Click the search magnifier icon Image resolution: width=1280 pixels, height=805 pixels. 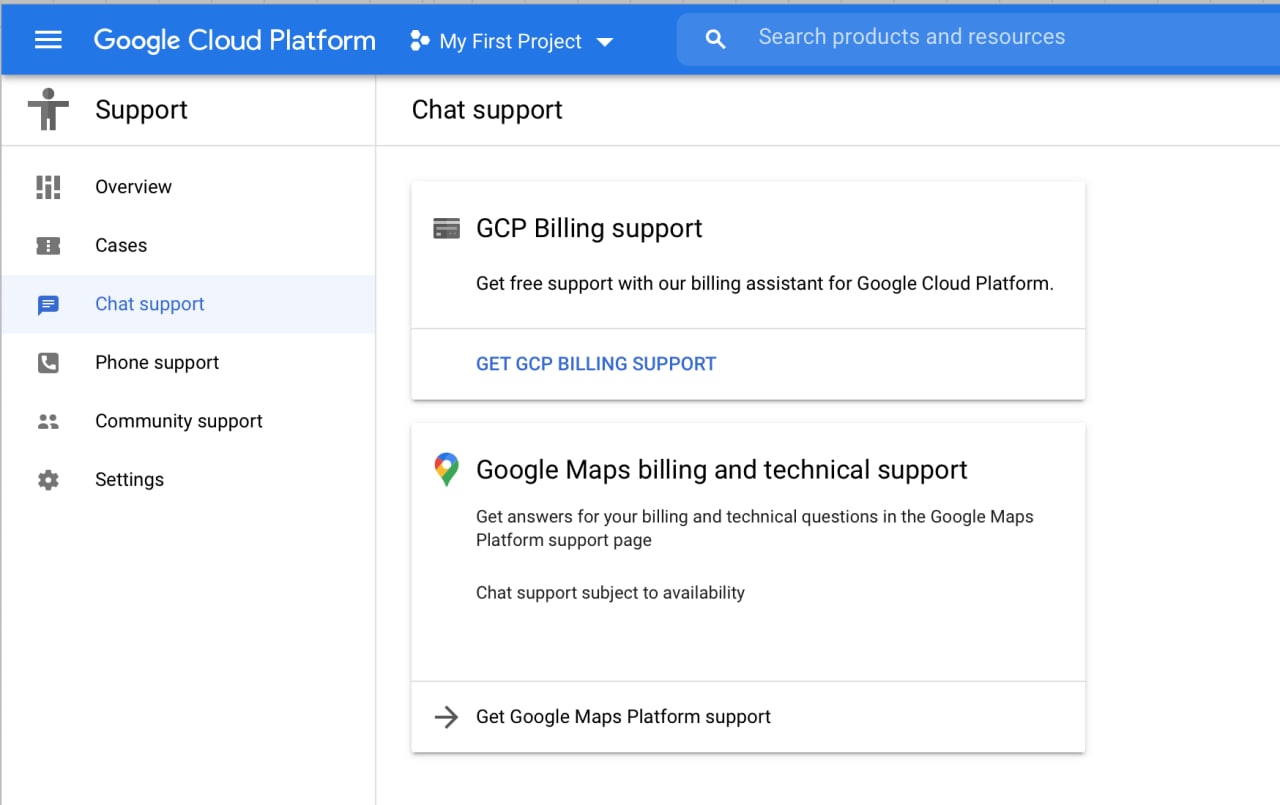pyautogui.click(x=715, y=39)
